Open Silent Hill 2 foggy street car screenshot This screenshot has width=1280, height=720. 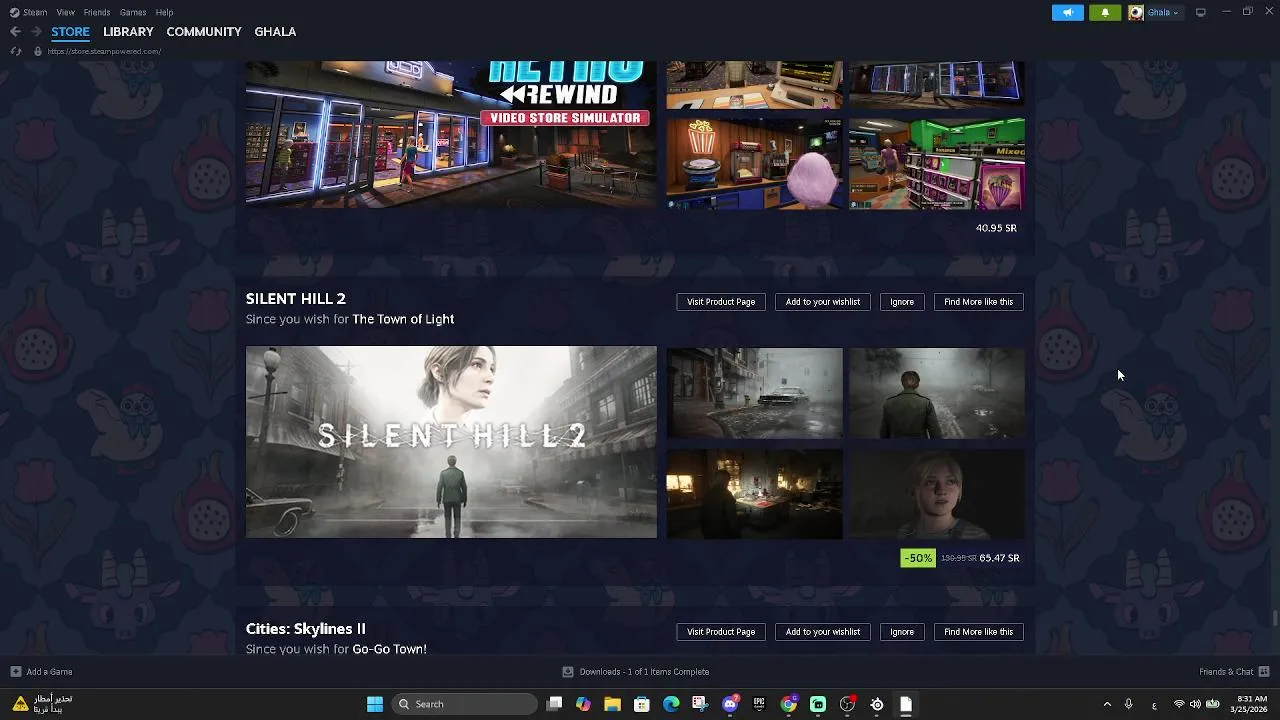[x=755, y=393]
